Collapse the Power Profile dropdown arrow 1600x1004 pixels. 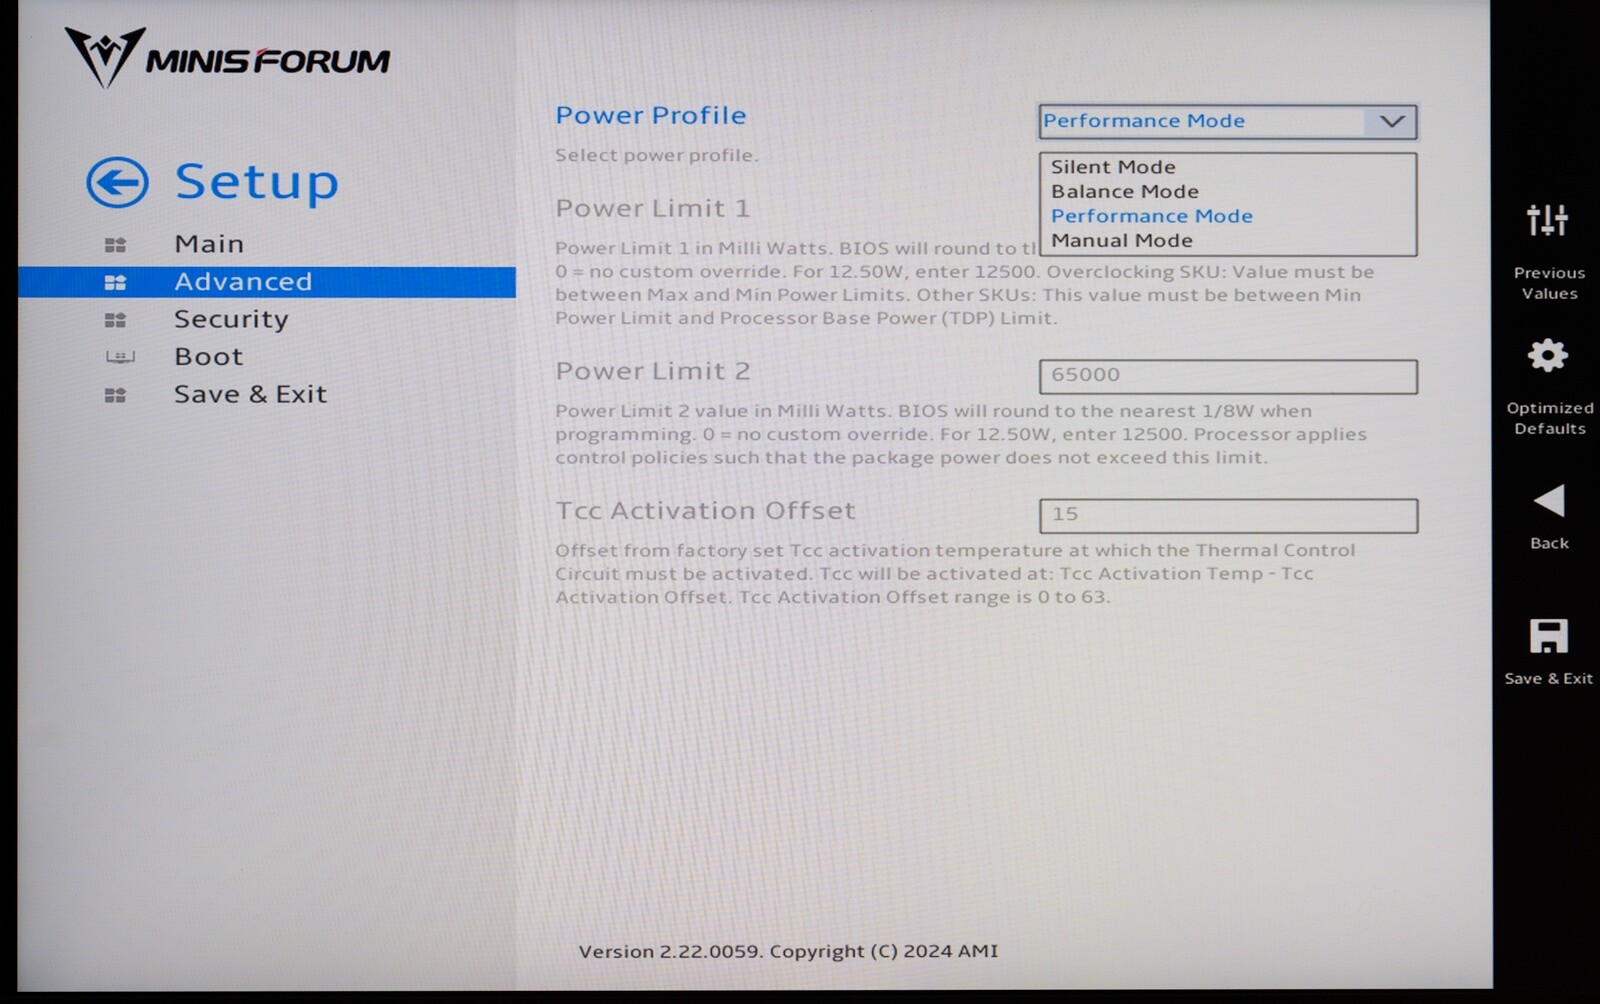[x=1391, y=122]
